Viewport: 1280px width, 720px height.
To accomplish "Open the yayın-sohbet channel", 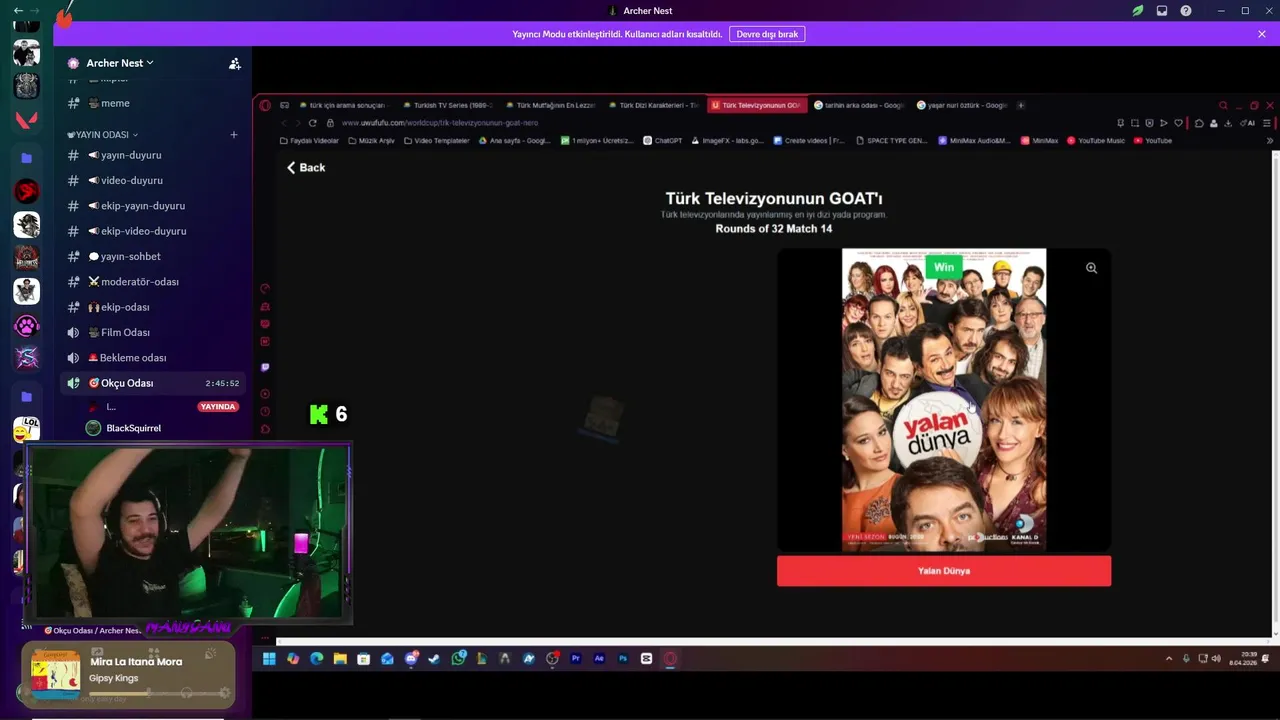I will (153, 256).
